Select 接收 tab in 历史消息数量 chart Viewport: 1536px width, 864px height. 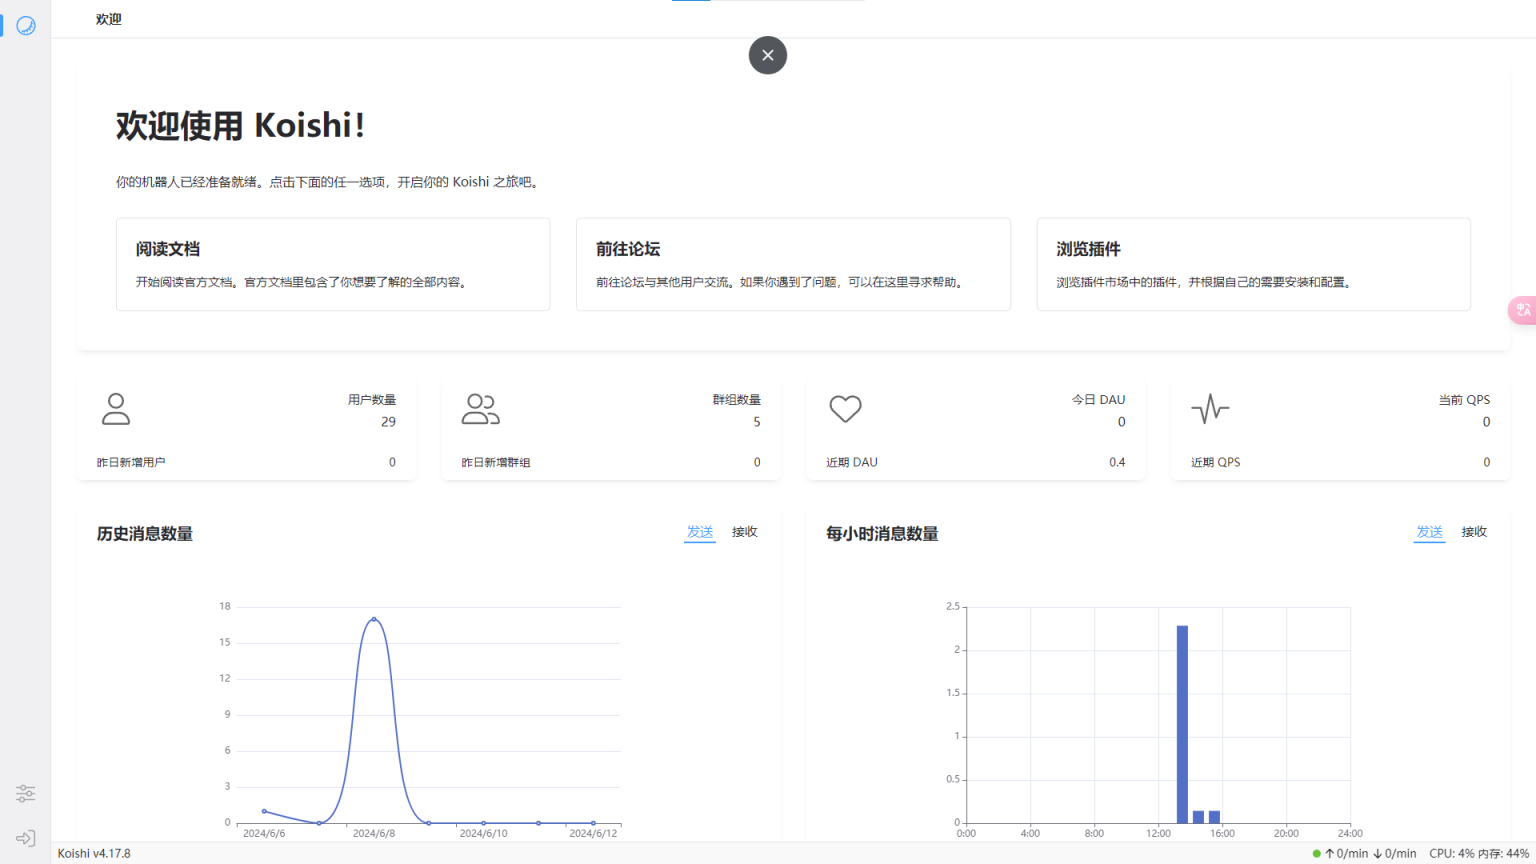point(745,532)
